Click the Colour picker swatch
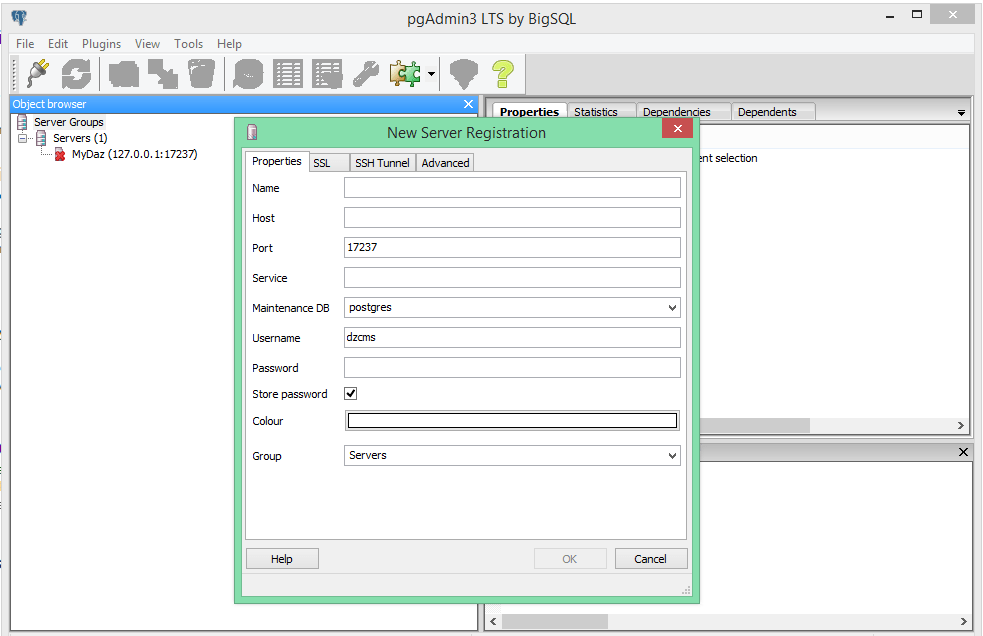983x636 pixels. pyautogui.click(x=512, y=421)
